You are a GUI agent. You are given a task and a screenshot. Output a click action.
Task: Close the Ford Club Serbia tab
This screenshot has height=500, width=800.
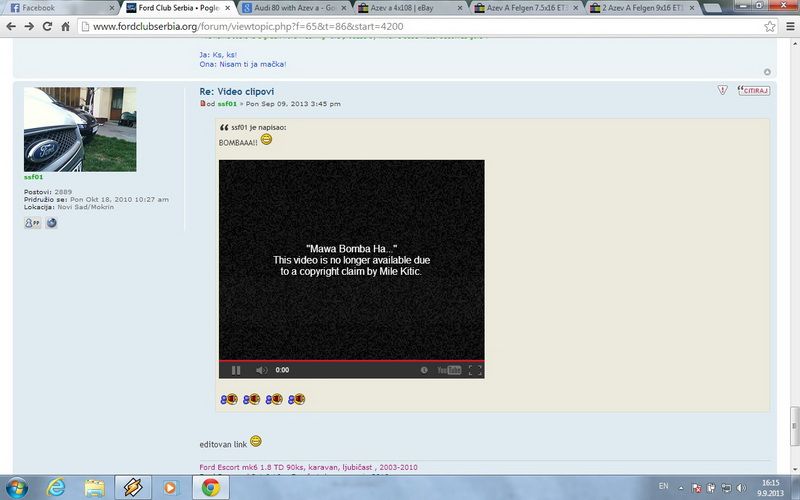pyautogui.click(x=228, y=8)
